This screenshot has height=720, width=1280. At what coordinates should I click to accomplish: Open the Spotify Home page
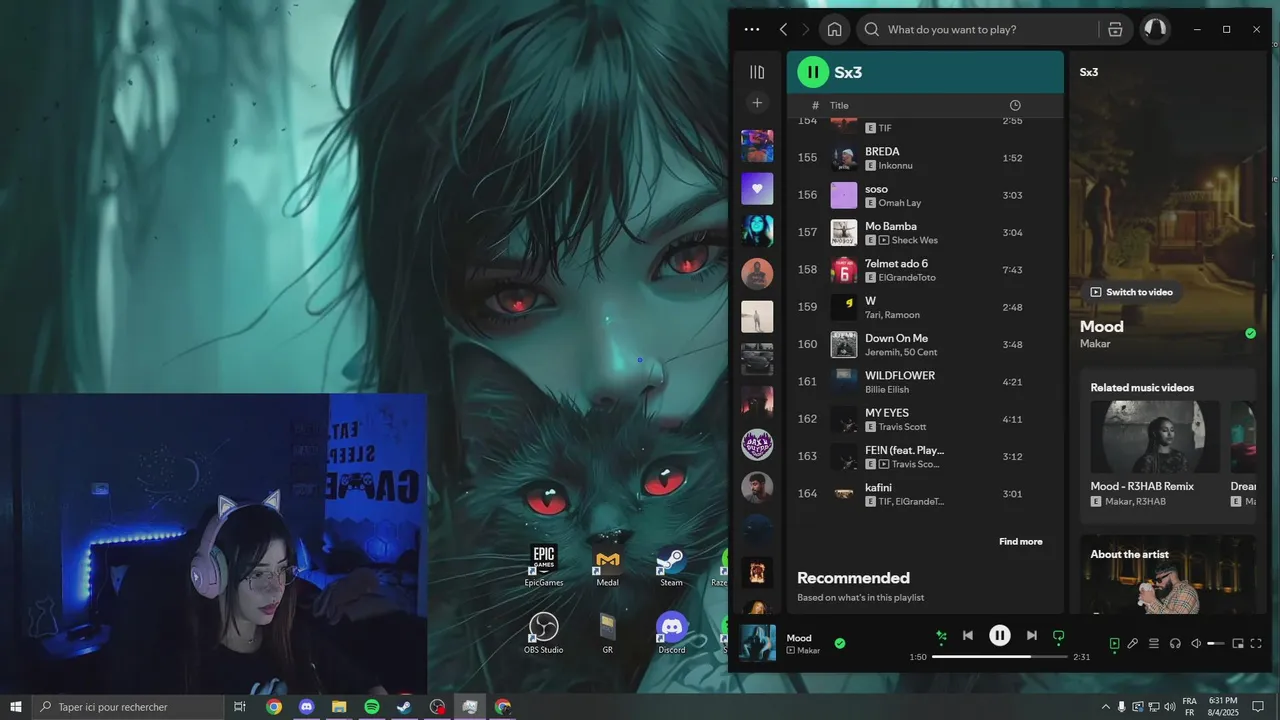(834, 29)
